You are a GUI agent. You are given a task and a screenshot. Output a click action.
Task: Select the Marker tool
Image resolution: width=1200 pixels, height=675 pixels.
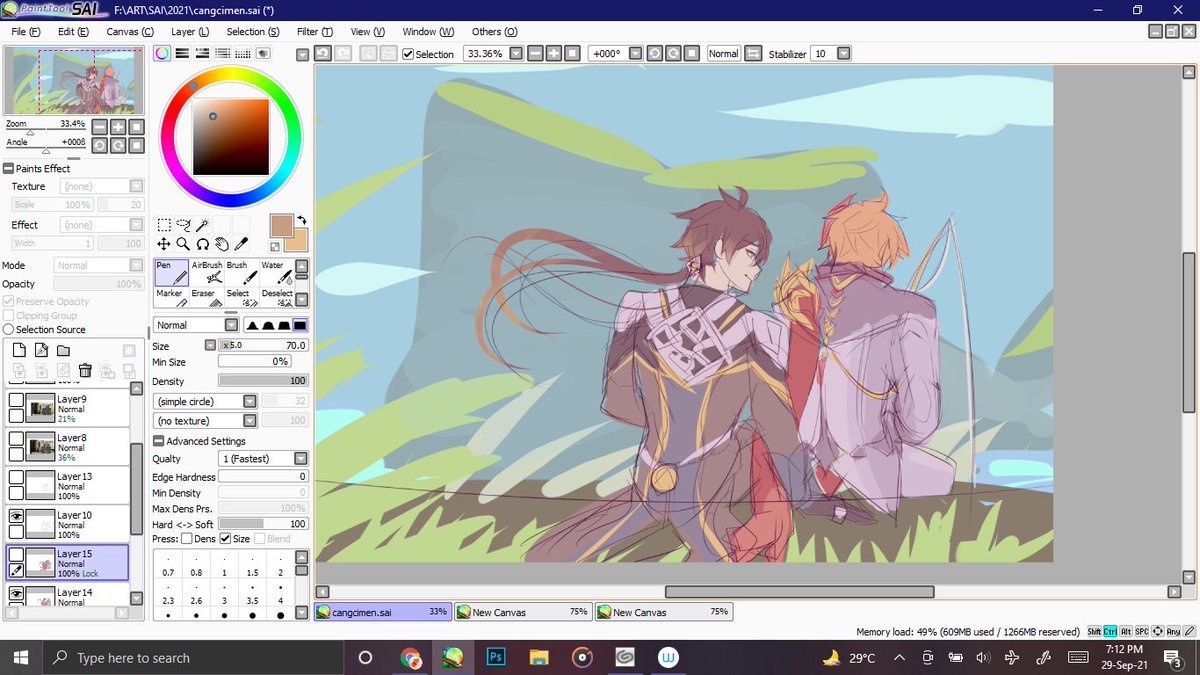point(171,297)
